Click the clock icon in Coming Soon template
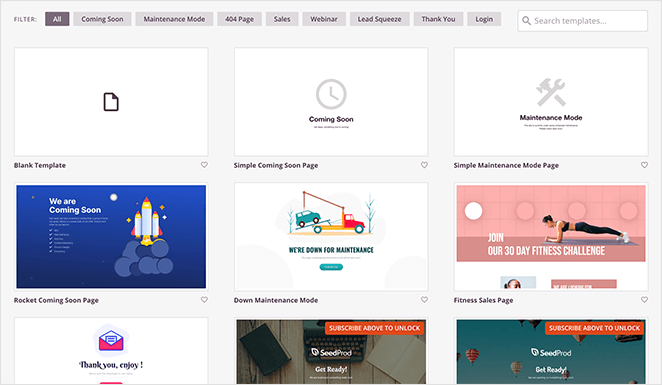The image size is (662, 385). (x=331, y=94)
